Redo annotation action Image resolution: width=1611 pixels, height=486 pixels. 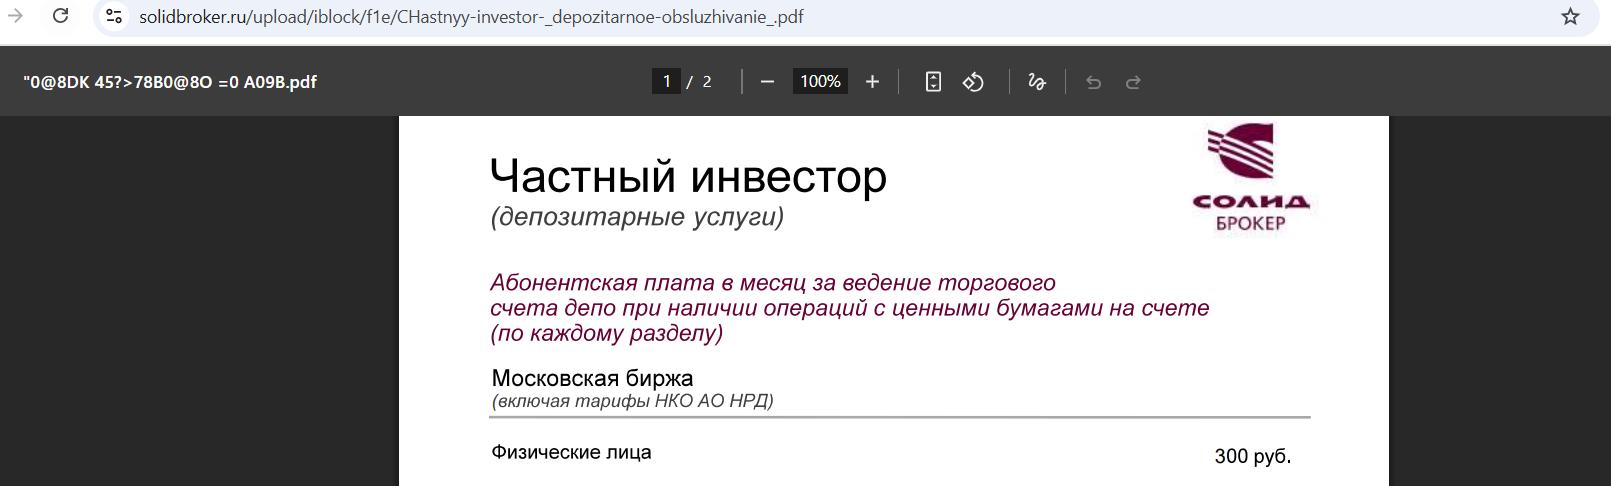pyautogui.click(x=1133, y=82)
